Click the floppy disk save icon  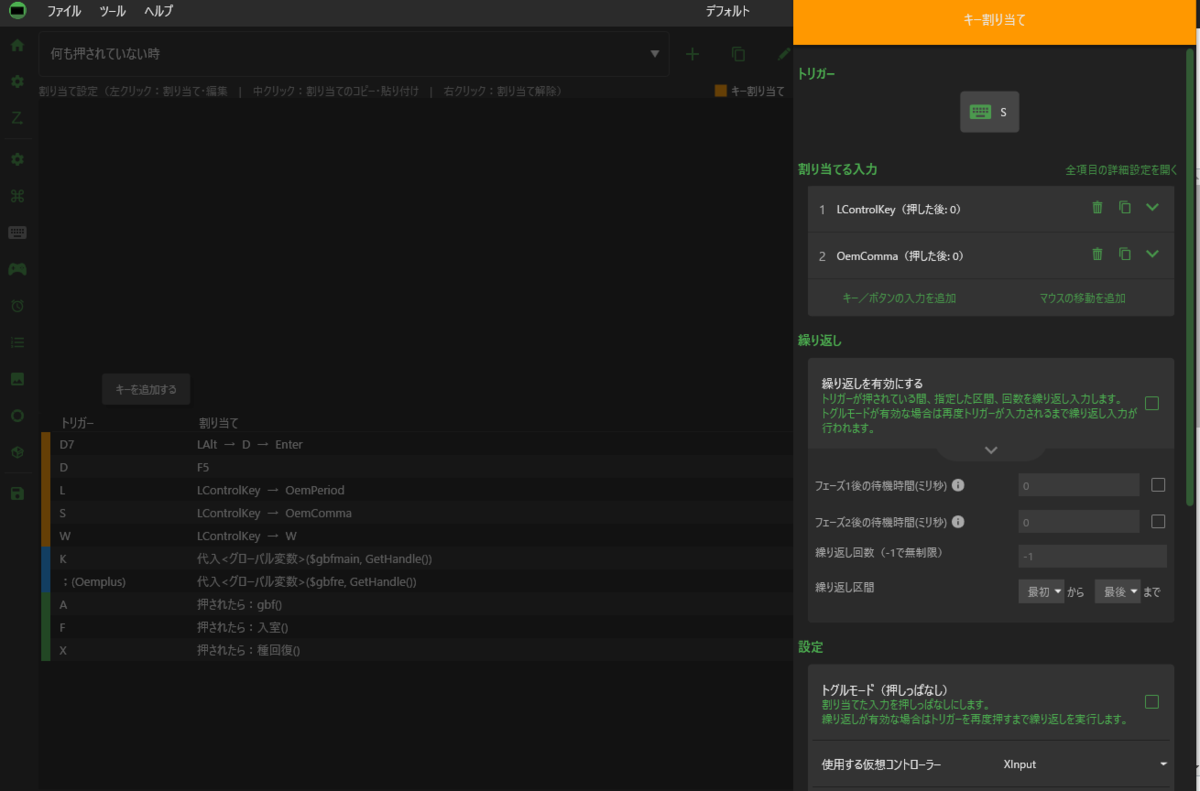(x=17, y=493)
